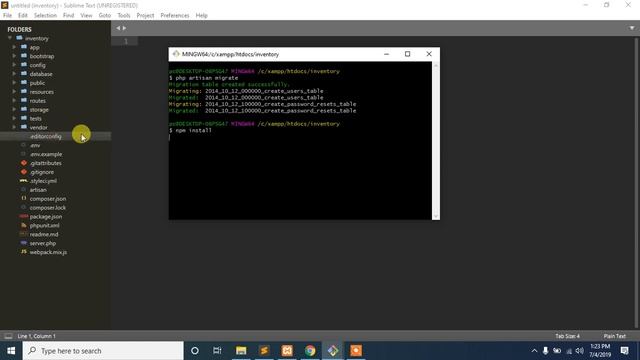Open XAMPP from the taskbar
The image size is (640, 360).
287,351
